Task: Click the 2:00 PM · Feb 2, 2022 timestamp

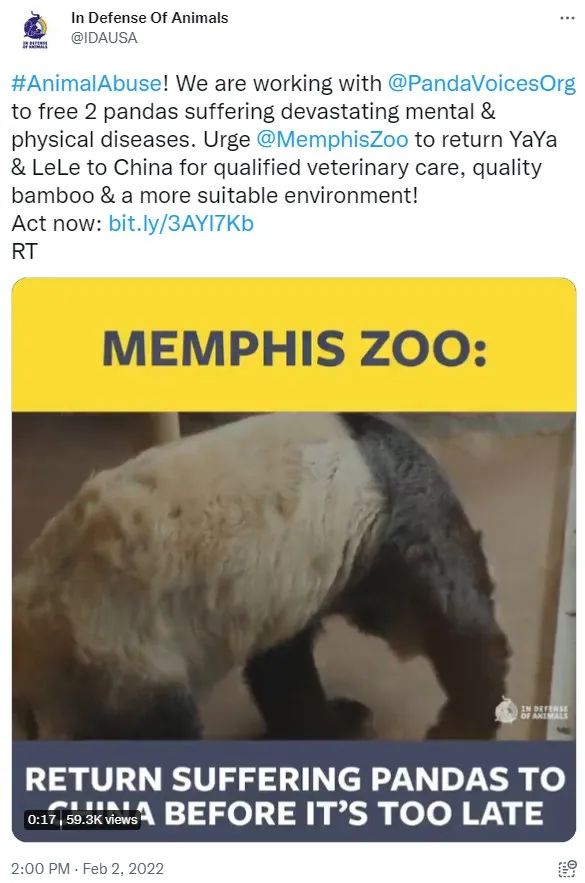Action: pos(87,868)
